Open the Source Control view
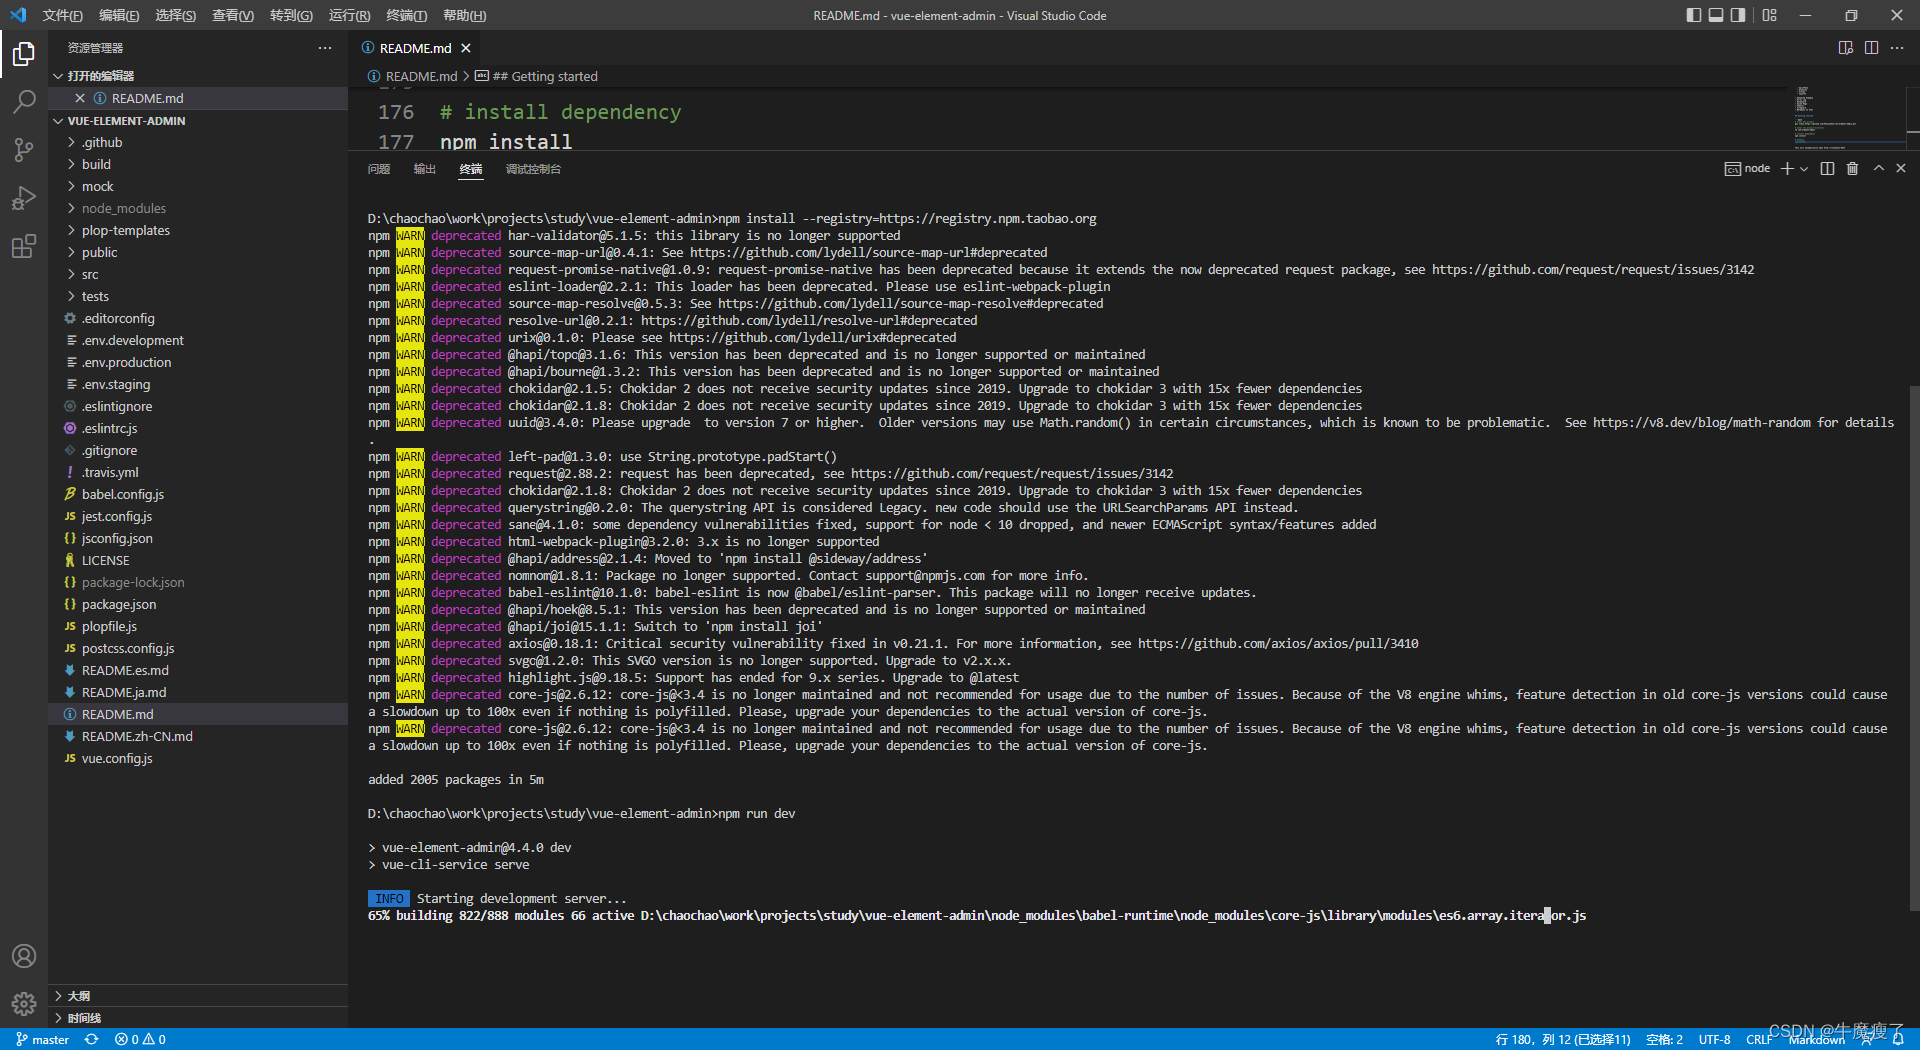 point(24,149)
